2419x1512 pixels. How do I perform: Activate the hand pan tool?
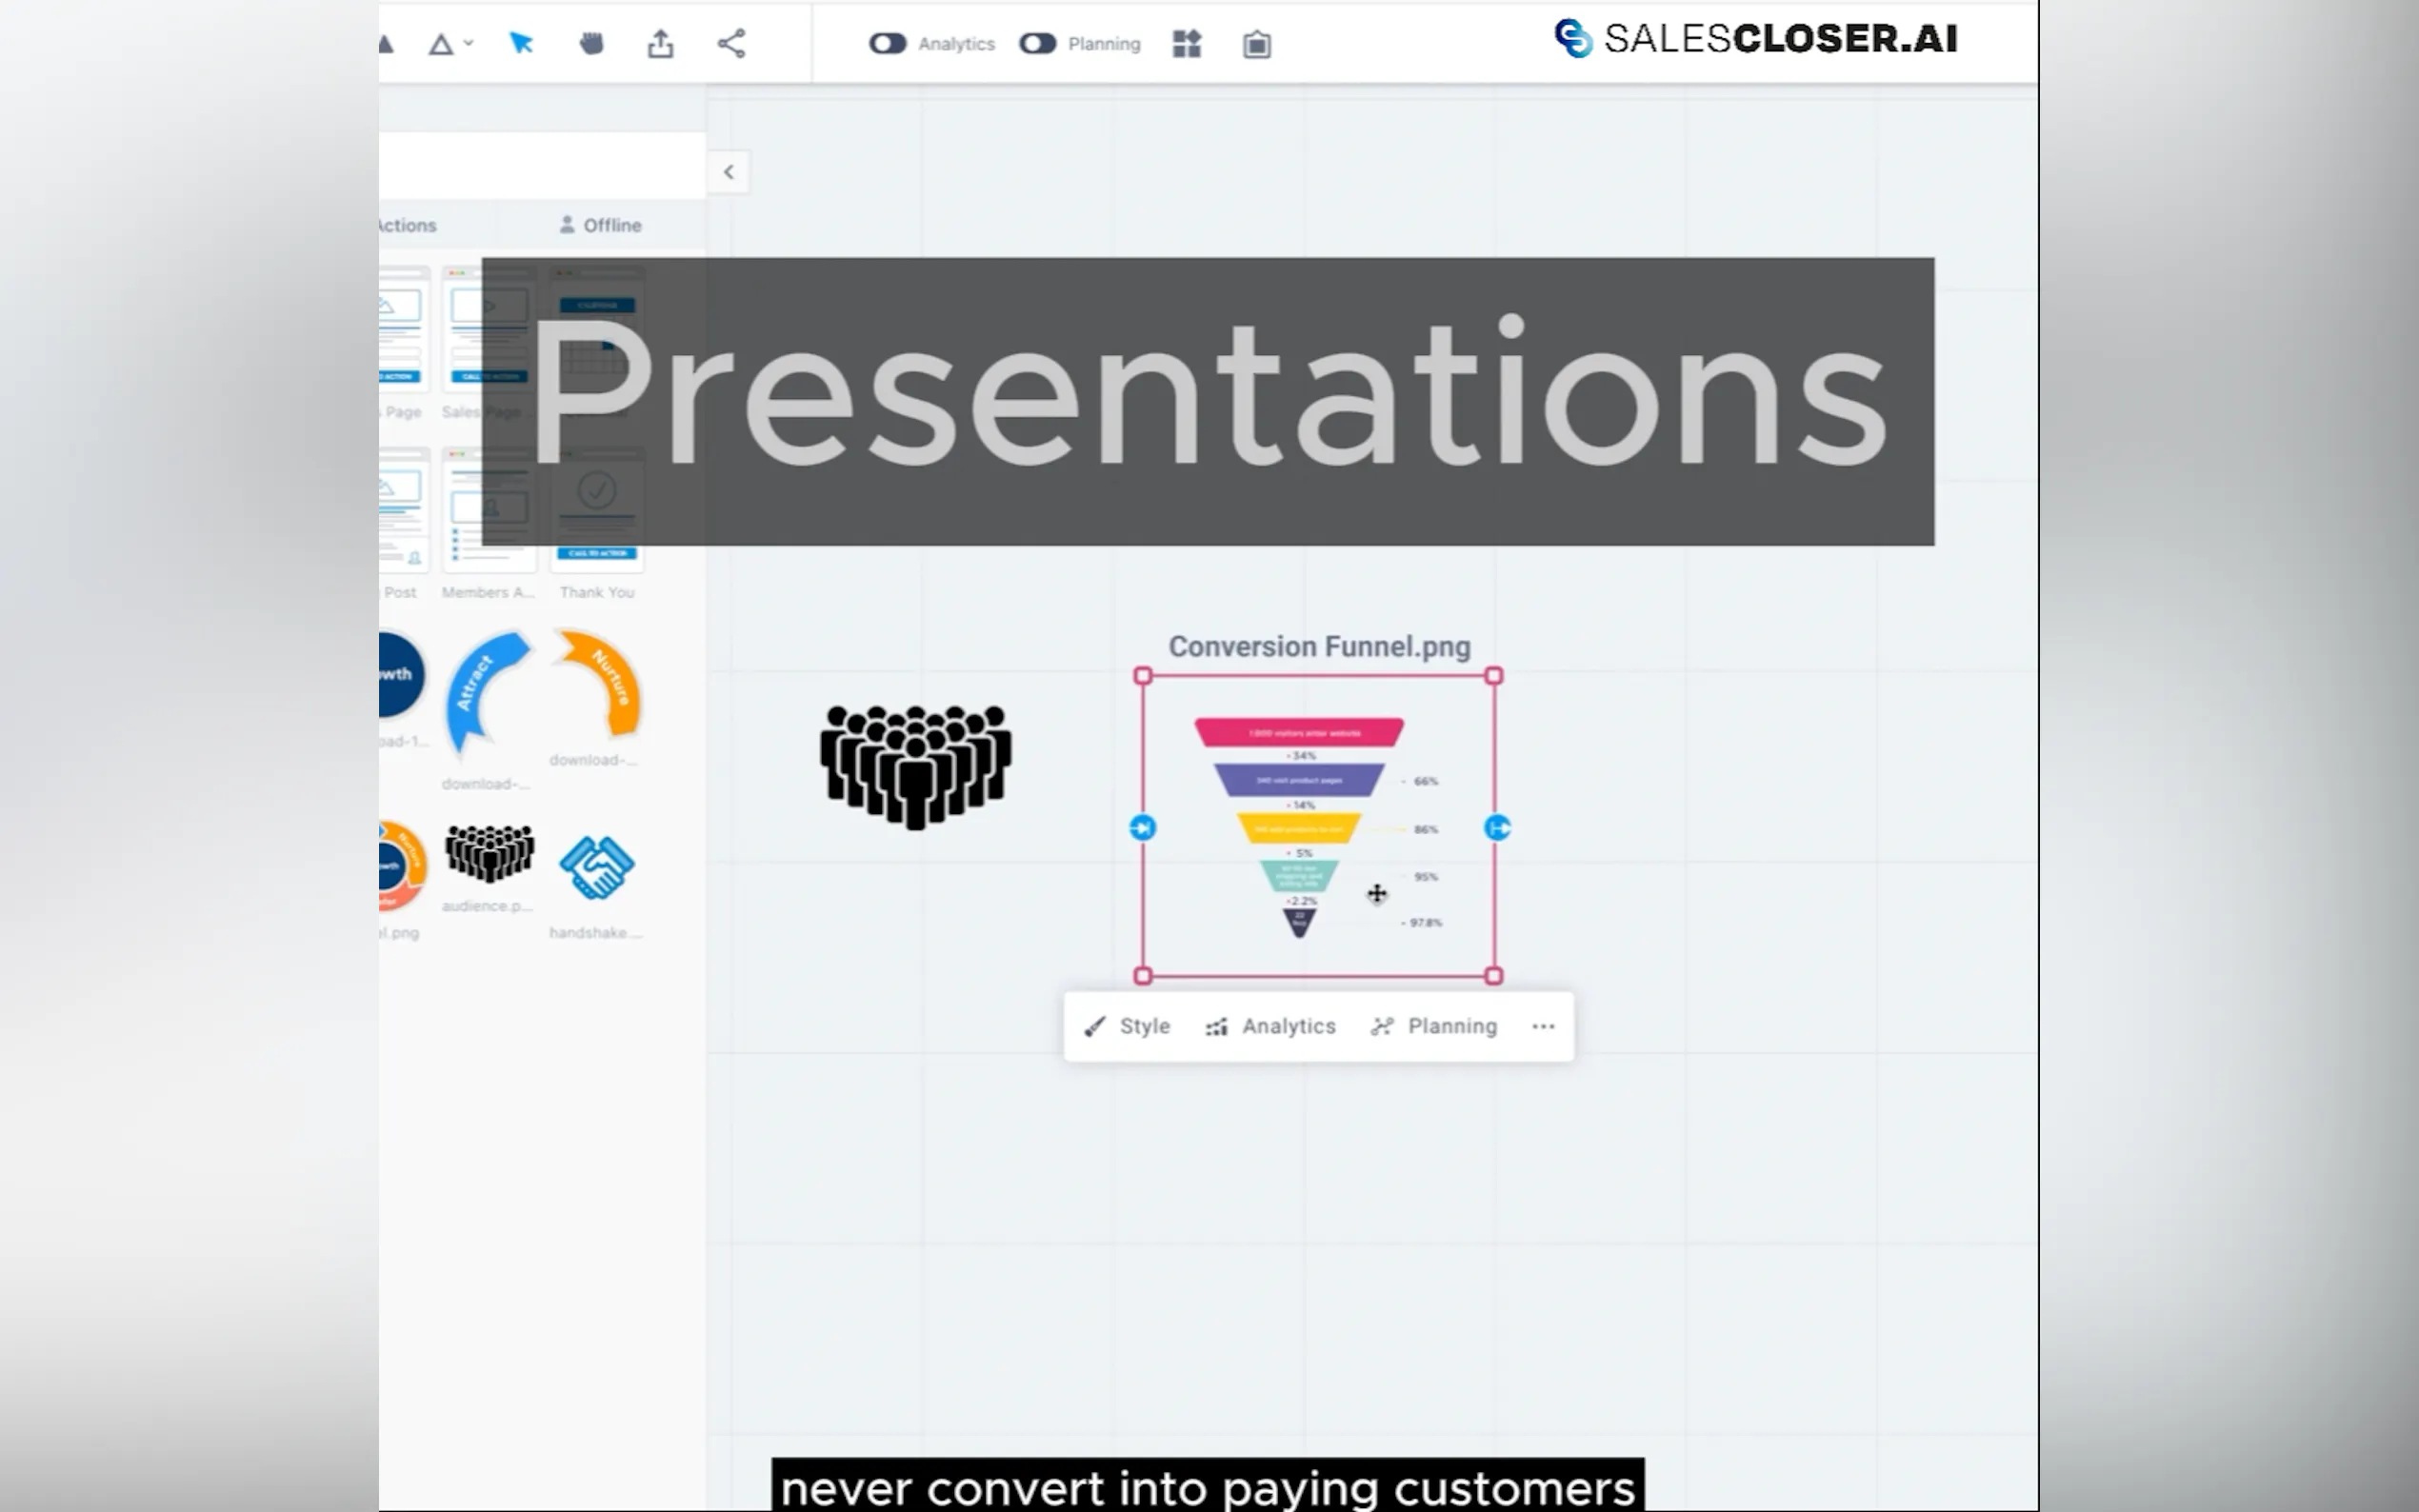(x=591, y=43)
